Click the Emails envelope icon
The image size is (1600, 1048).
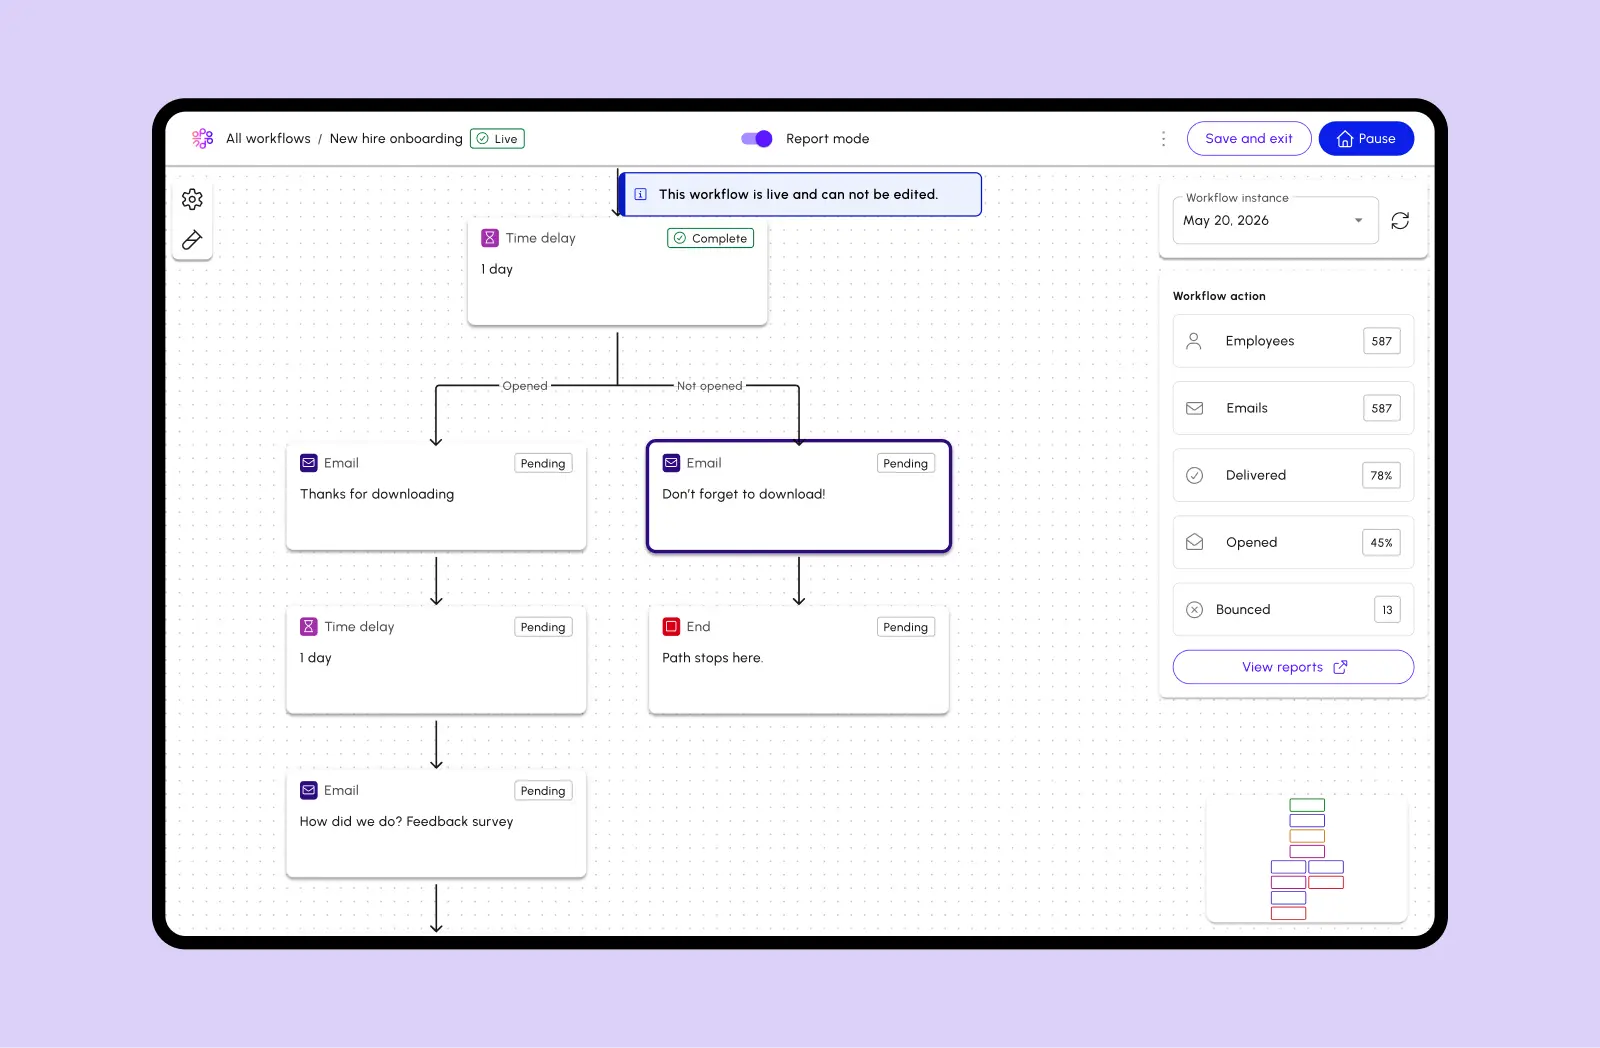(1194, 408)
